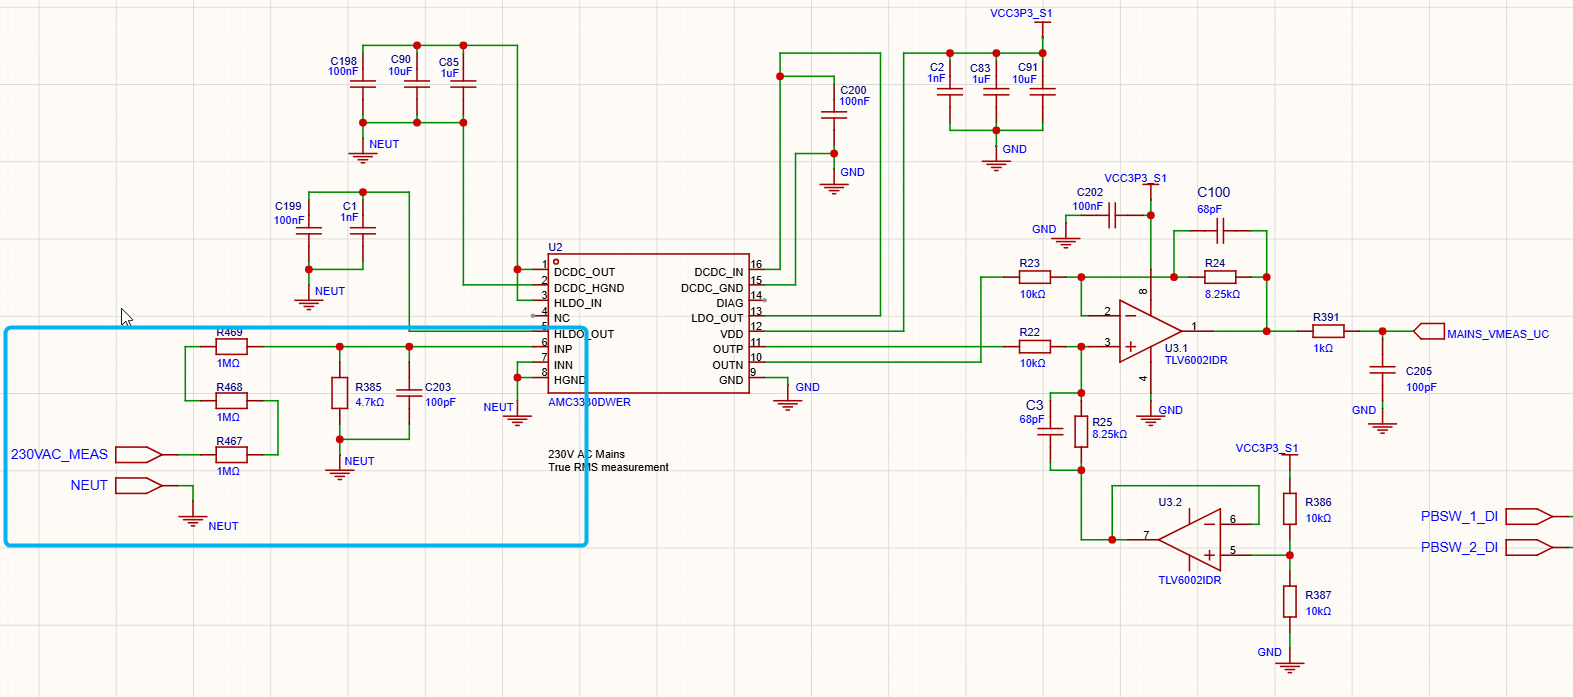The image size is (1573, 697).
Task: Select the MAINS_VMEAS_UC output port symbol
Action: click(1429, 331)
